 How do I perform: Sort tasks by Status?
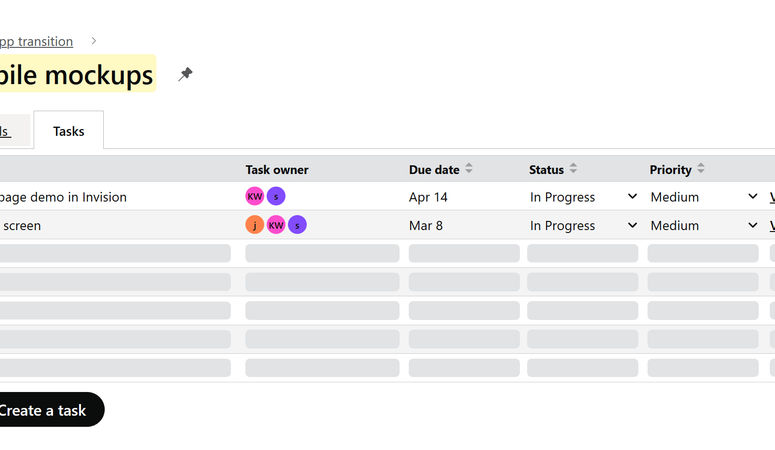pos(573,169)
